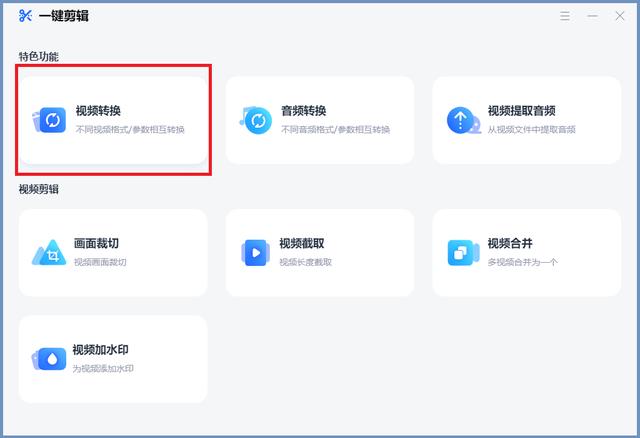Click description 不同视频格式/参数相互转换
The image size is (640, 438).
(x=130, y=129)
